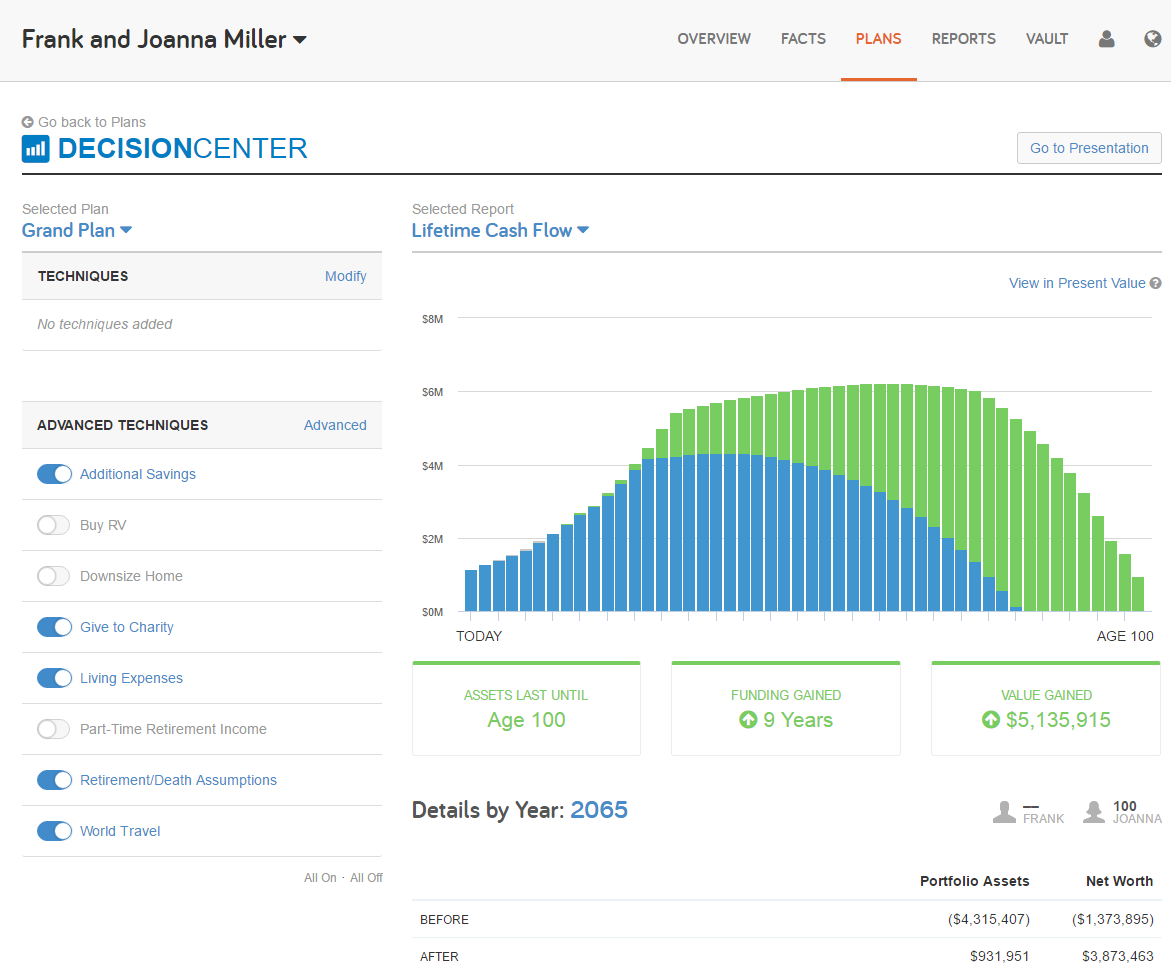Click the globe icon in the top navigation

pyautogui.click(x=1152, y=39)
